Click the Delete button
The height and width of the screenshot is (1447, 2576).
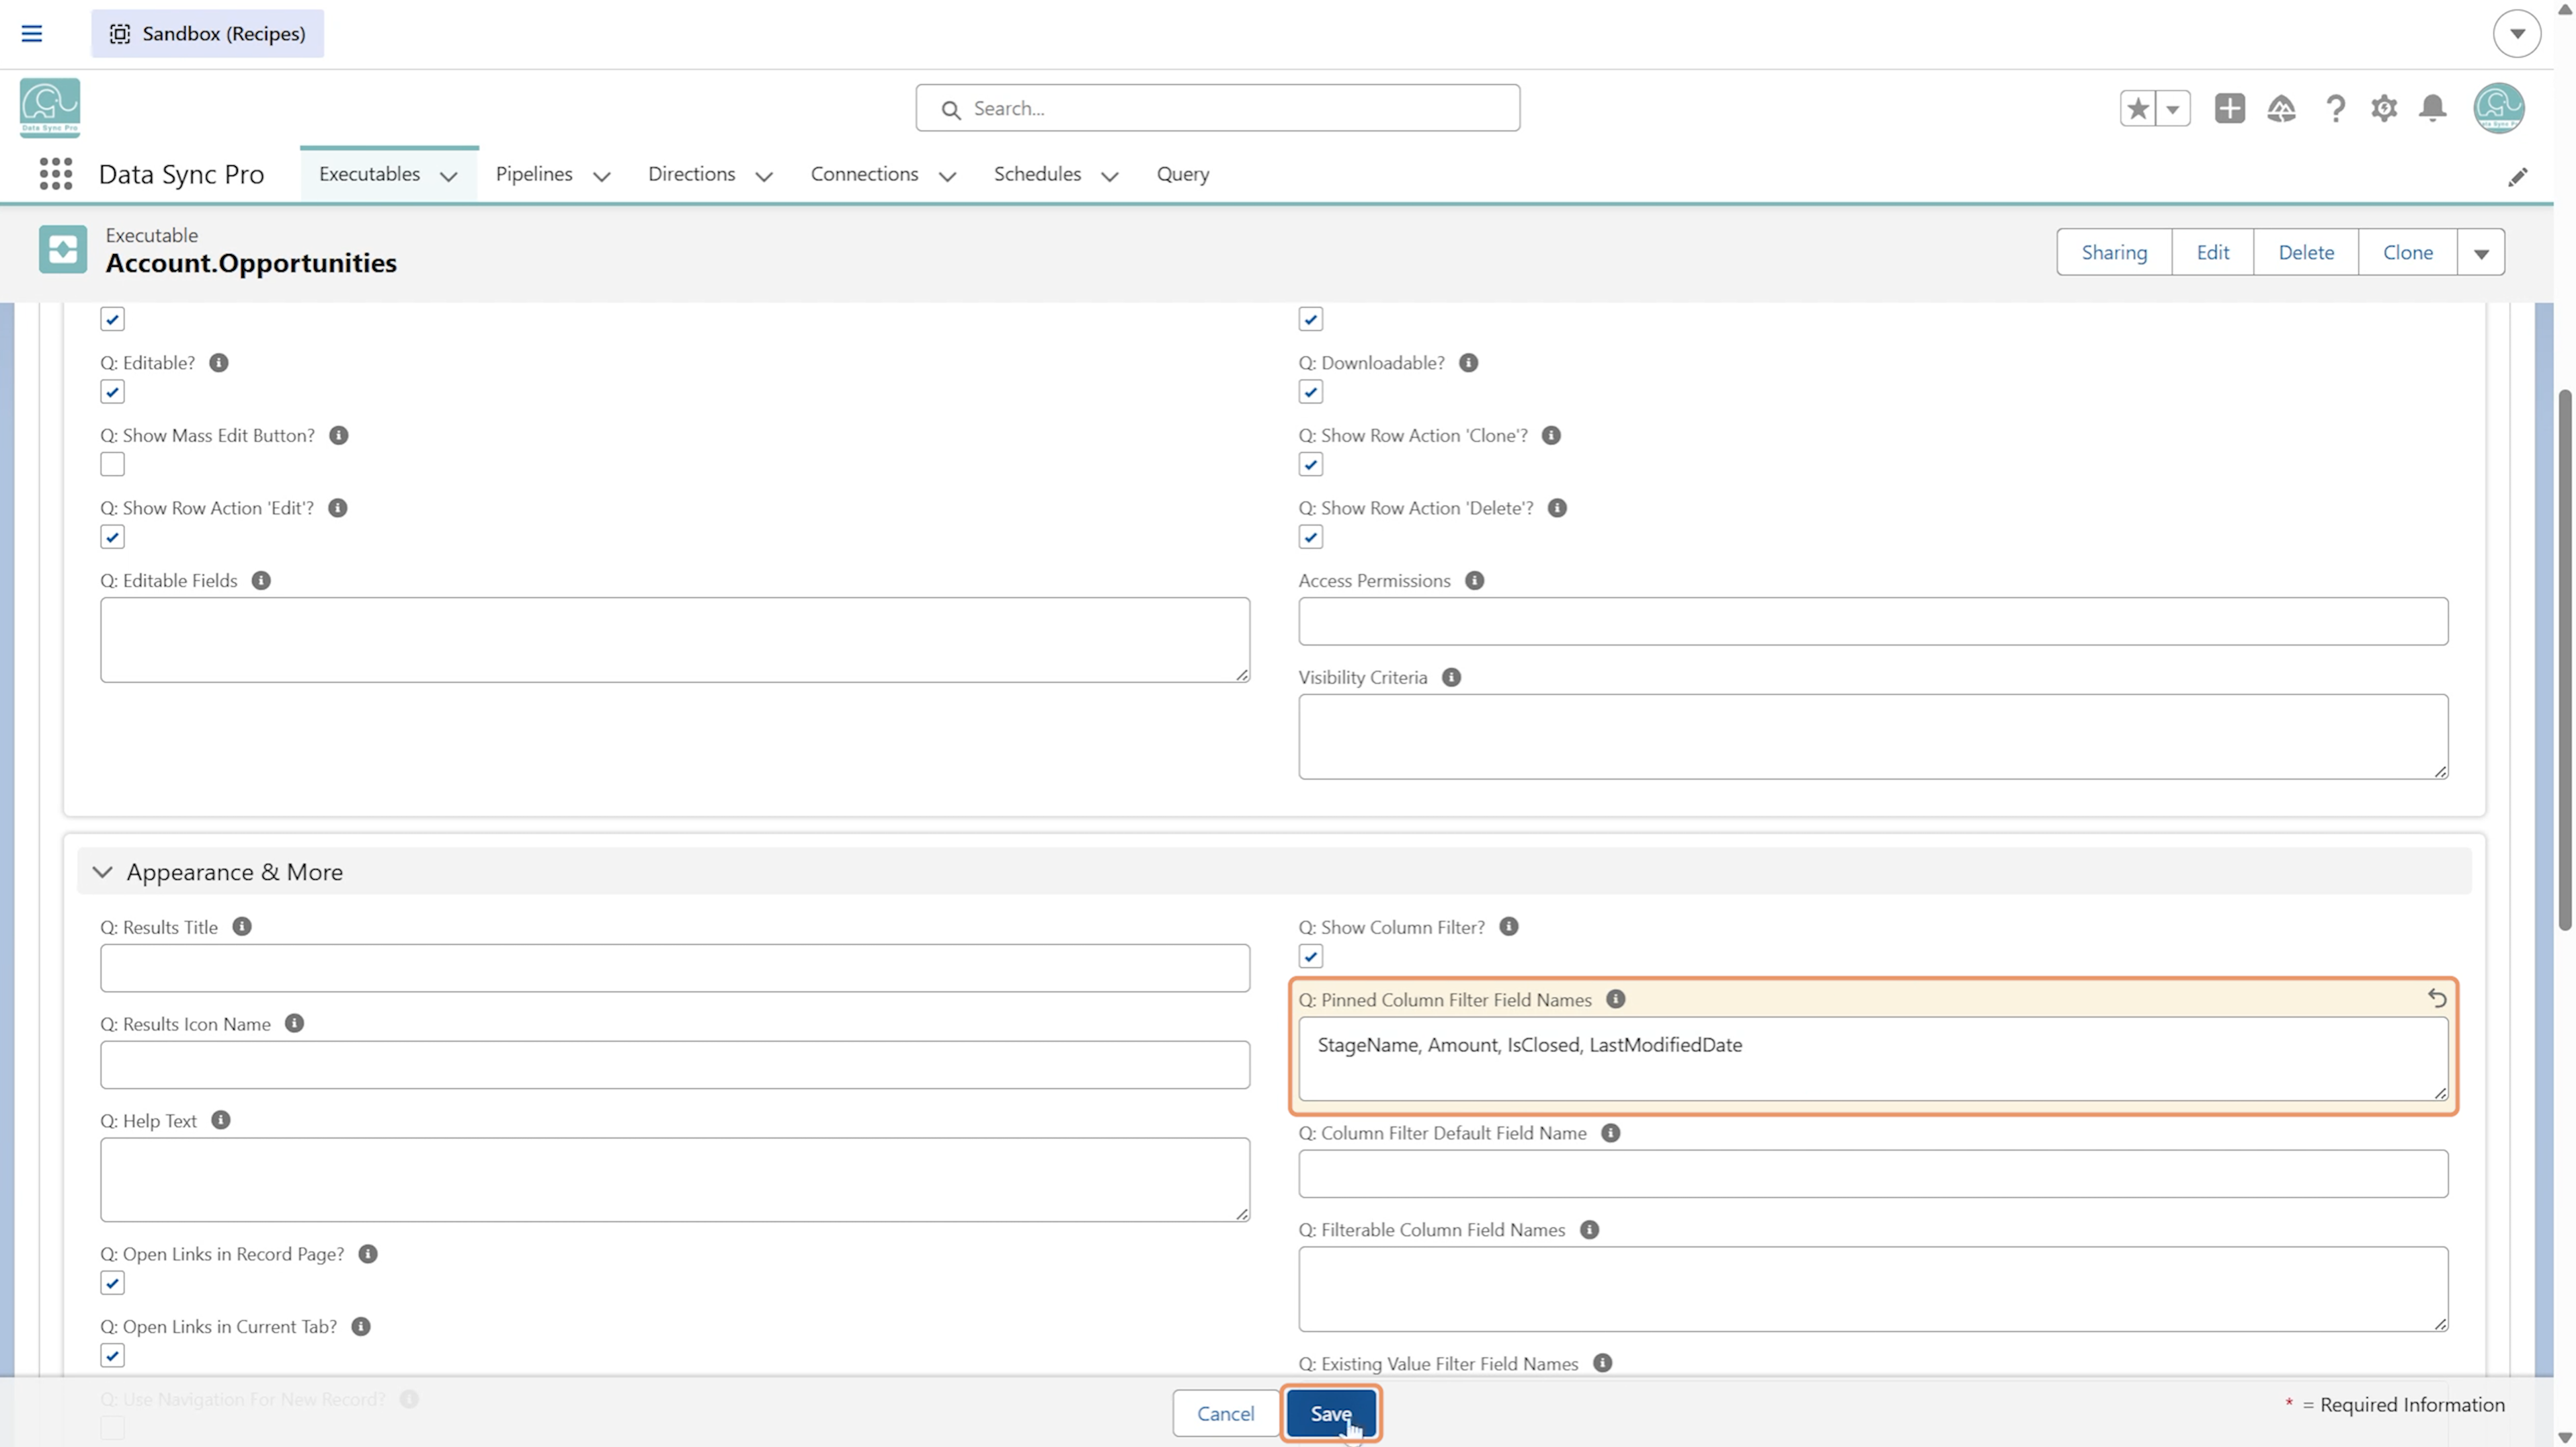tap(2306, 252)
